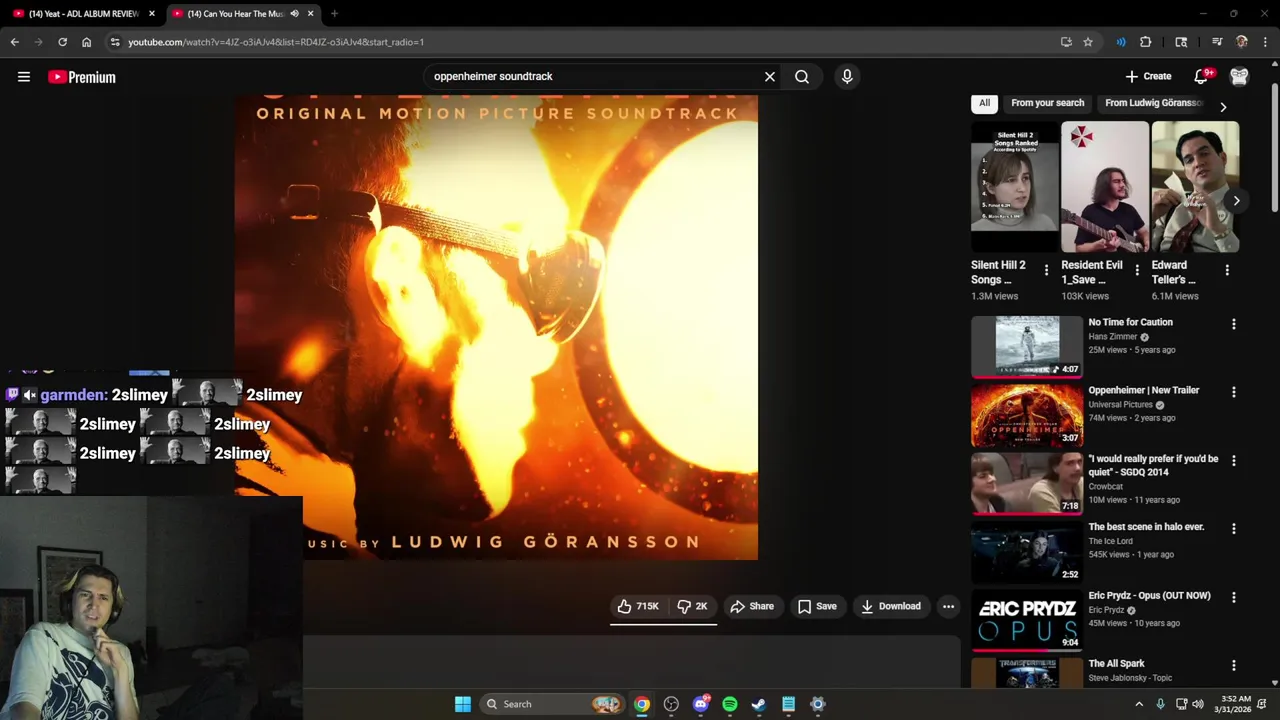
Task: Open YouTube notifications bell
Action: pyautogui.click(x=1202, y=76)
